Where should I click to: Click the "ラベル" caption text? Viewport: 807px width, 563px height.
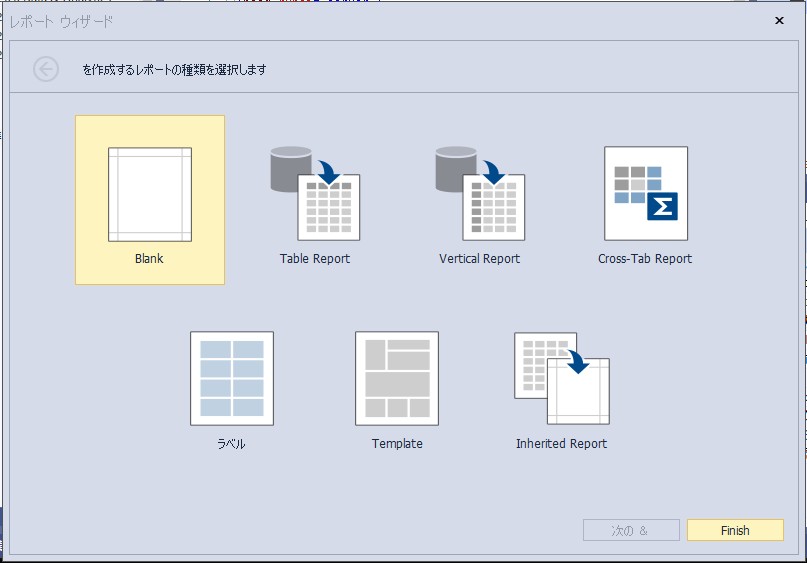click(231, 444)
